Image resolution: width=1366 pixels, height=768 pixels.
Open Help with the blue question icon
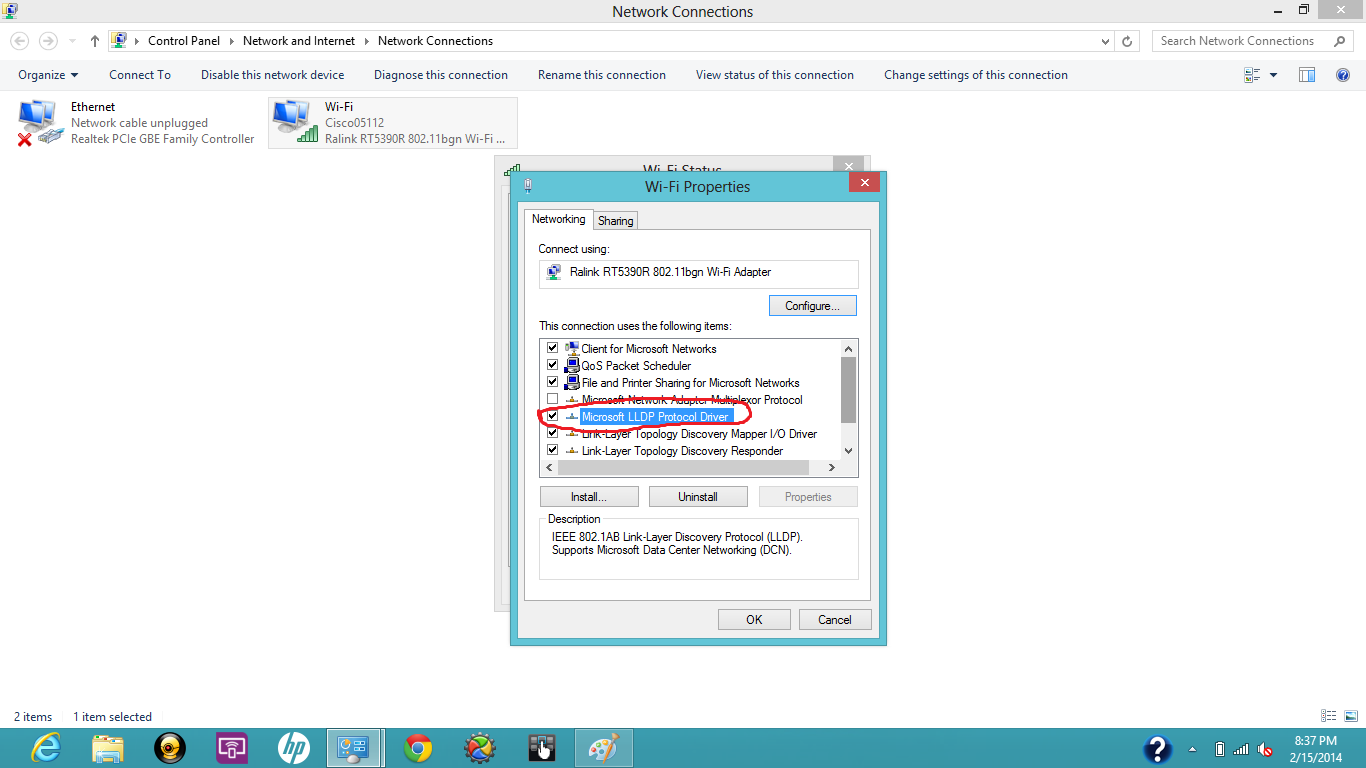[x=1343, y=75]
